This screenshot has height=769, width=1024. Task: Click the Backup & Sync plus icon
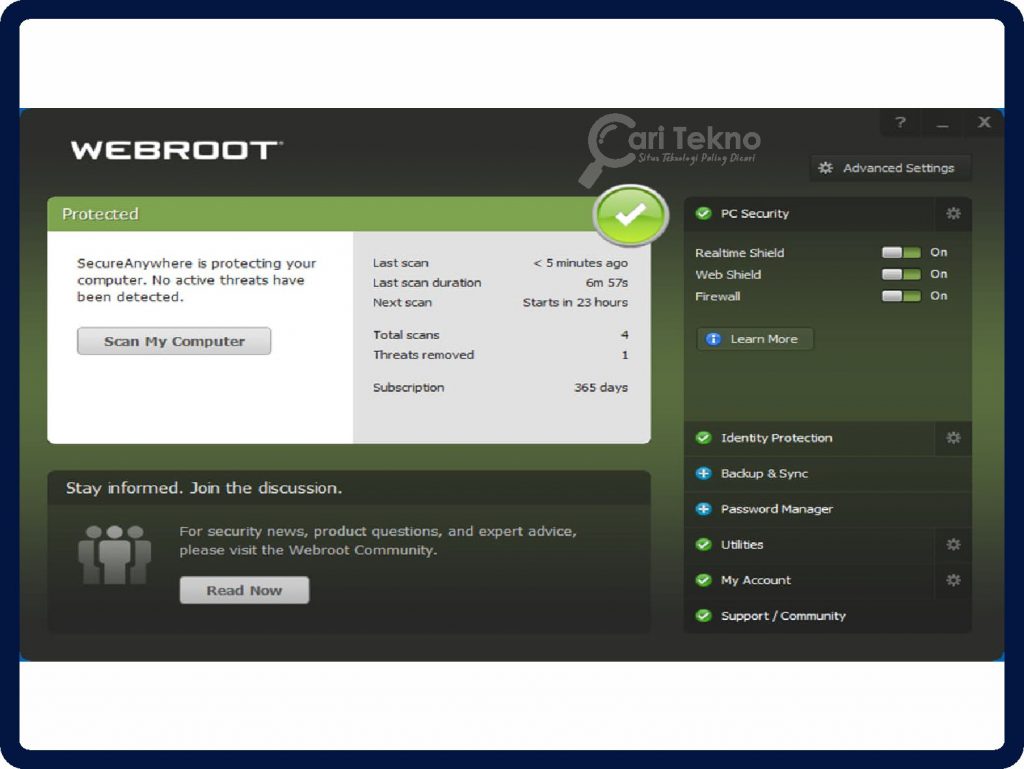point(703,473)
